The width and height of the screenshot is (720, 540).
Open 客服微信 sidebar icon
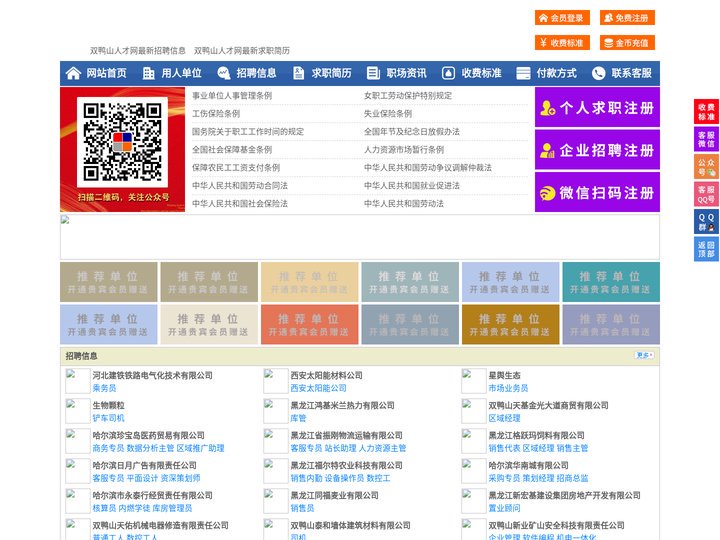point(706,139)
